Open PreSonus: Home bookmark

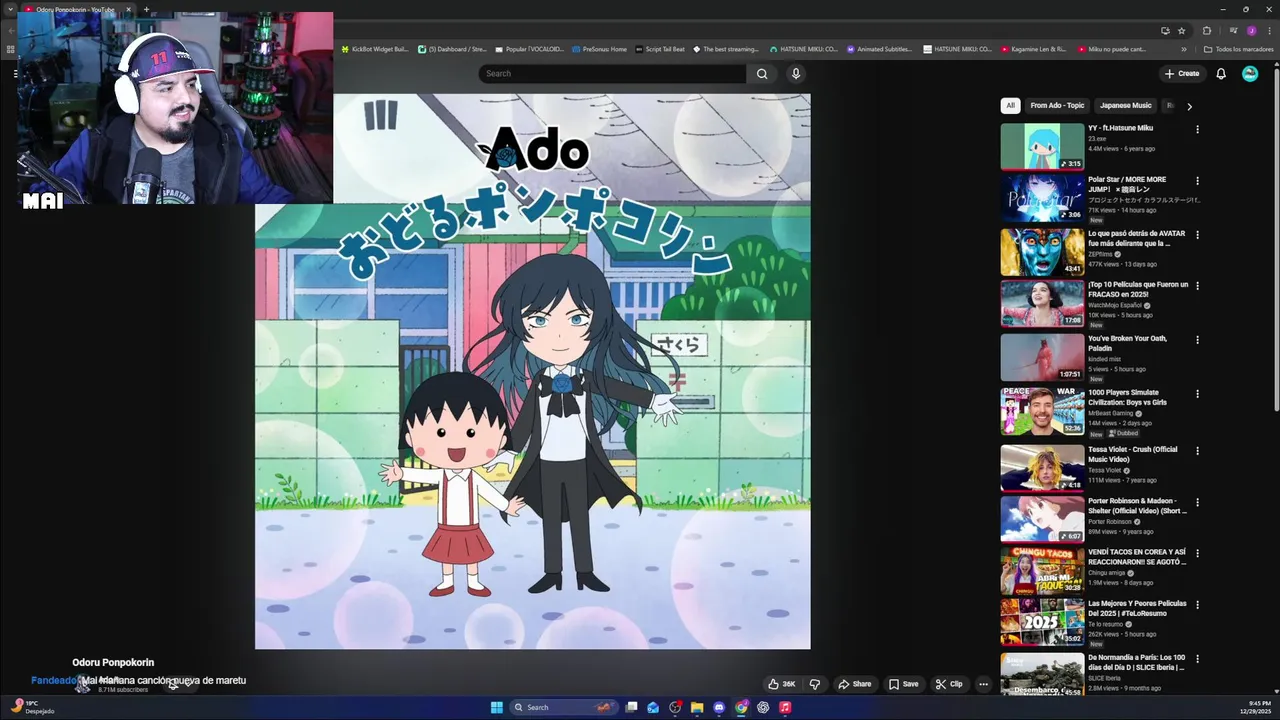tap(600, 49)
